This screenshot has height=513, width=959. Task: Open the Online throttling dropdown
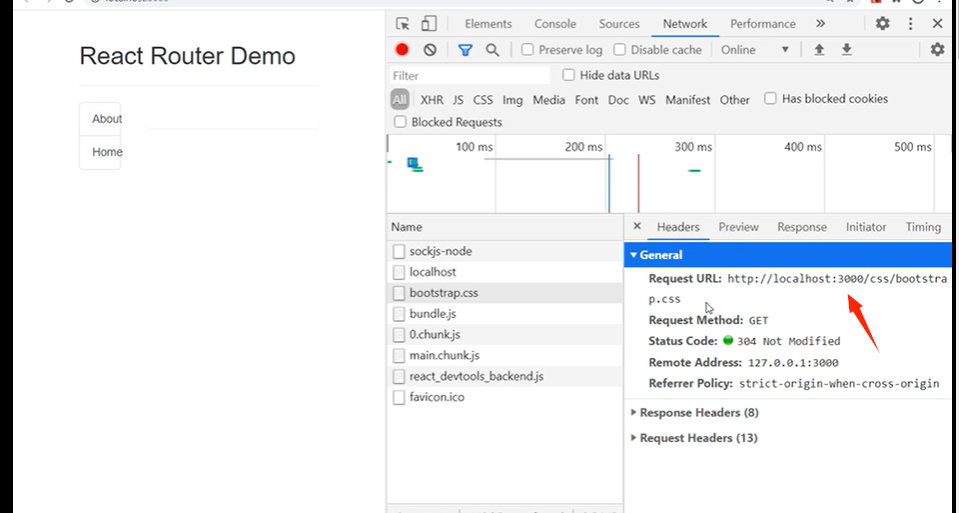pos(755,50)
